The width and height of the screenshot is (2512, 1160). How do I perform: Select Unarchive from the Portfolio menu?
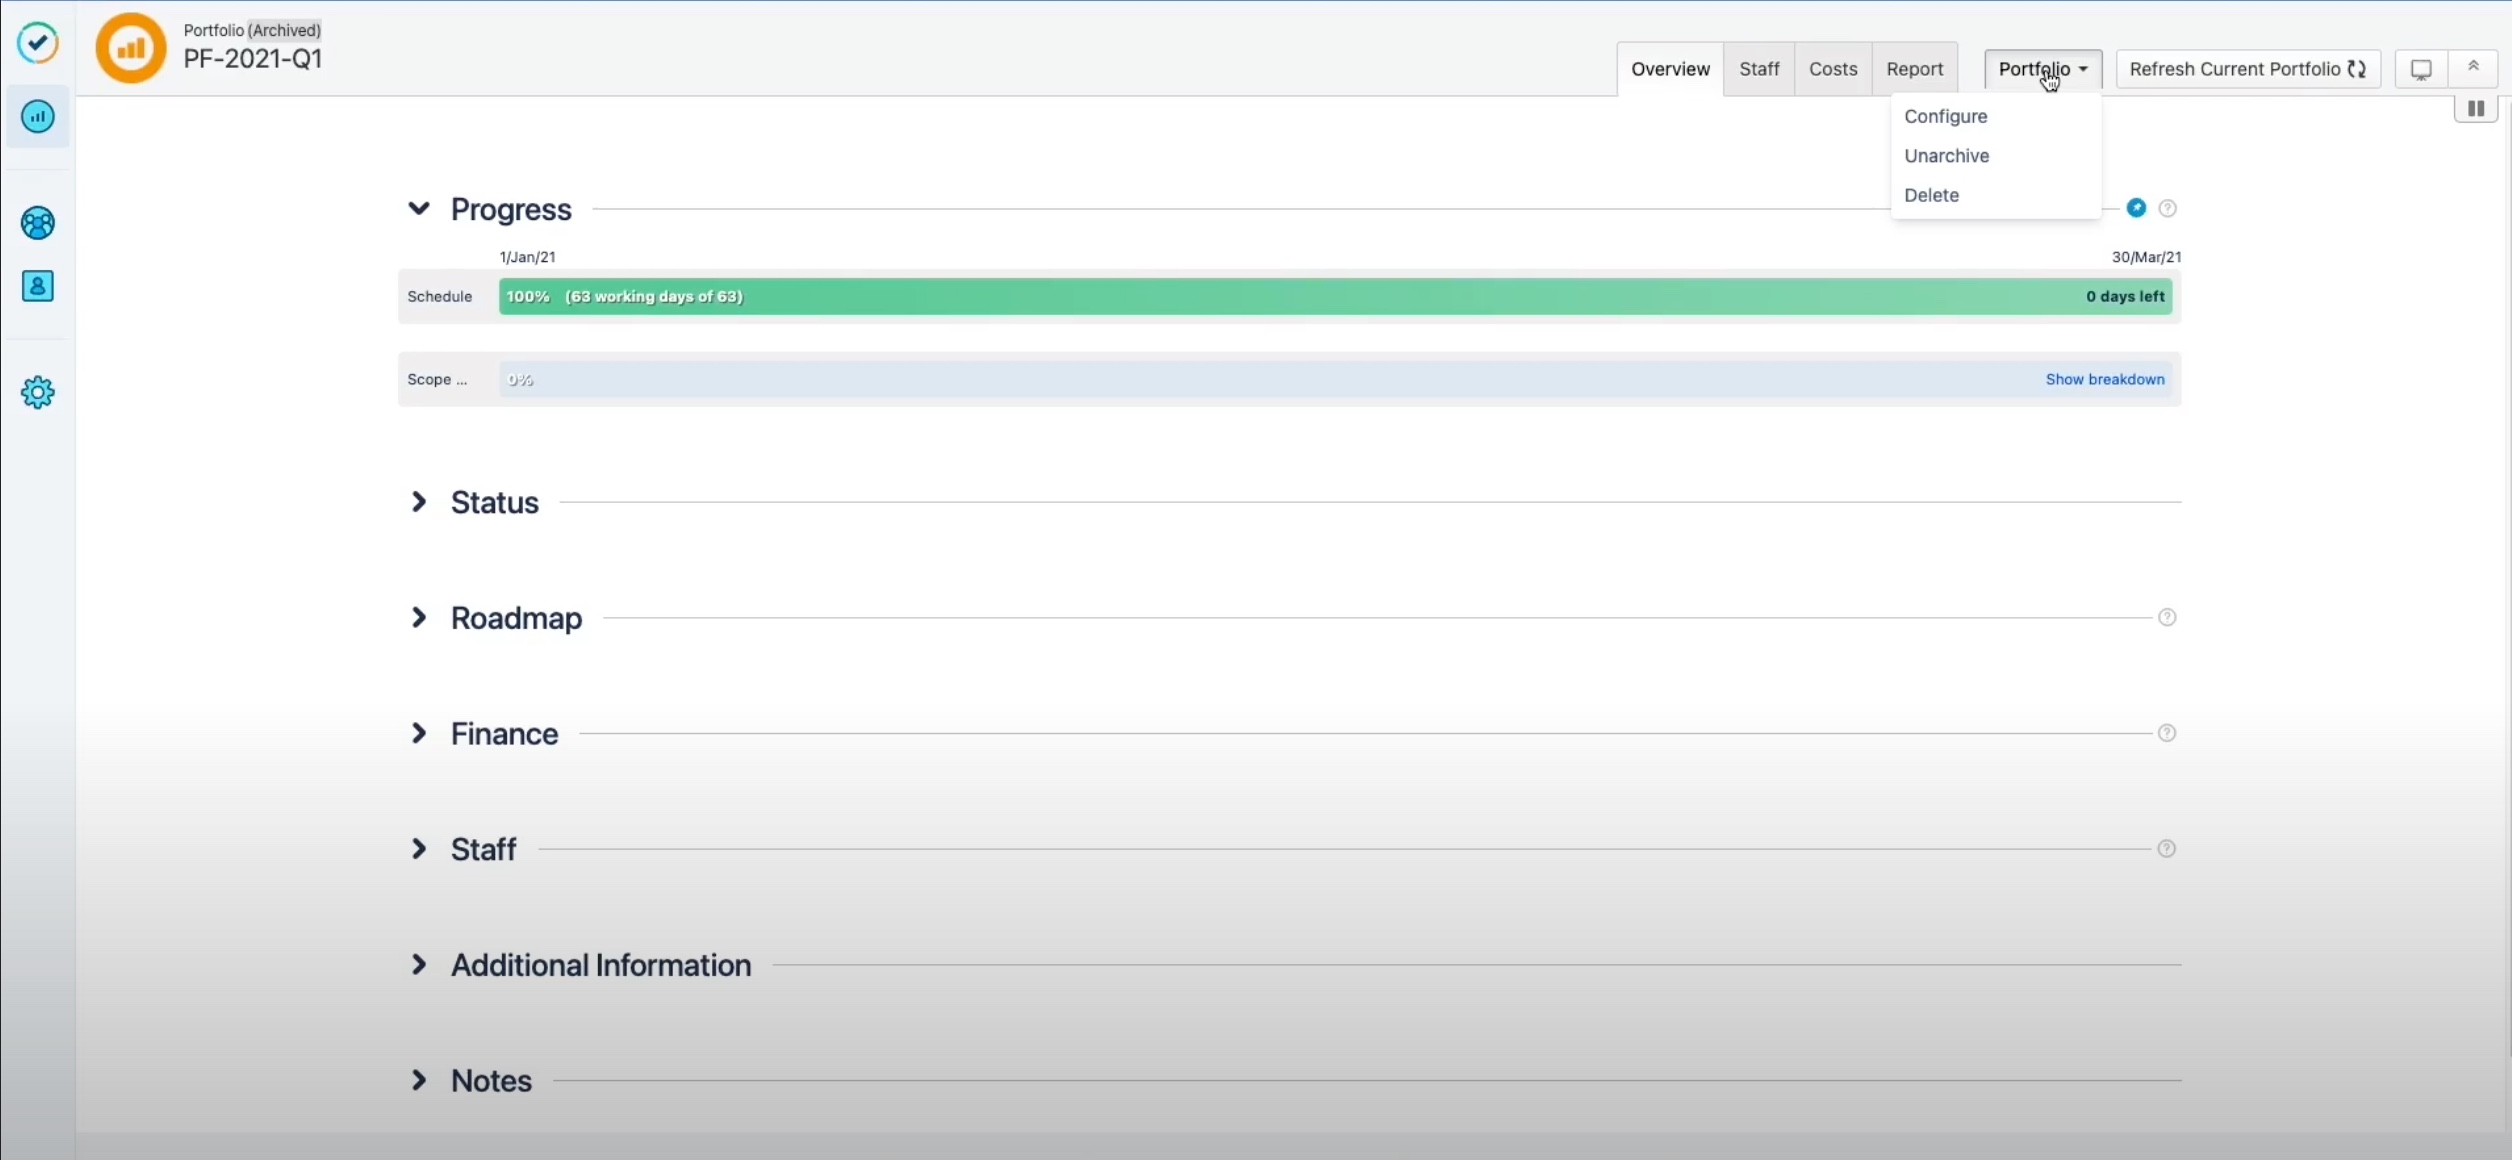[x=1947, y=156]
